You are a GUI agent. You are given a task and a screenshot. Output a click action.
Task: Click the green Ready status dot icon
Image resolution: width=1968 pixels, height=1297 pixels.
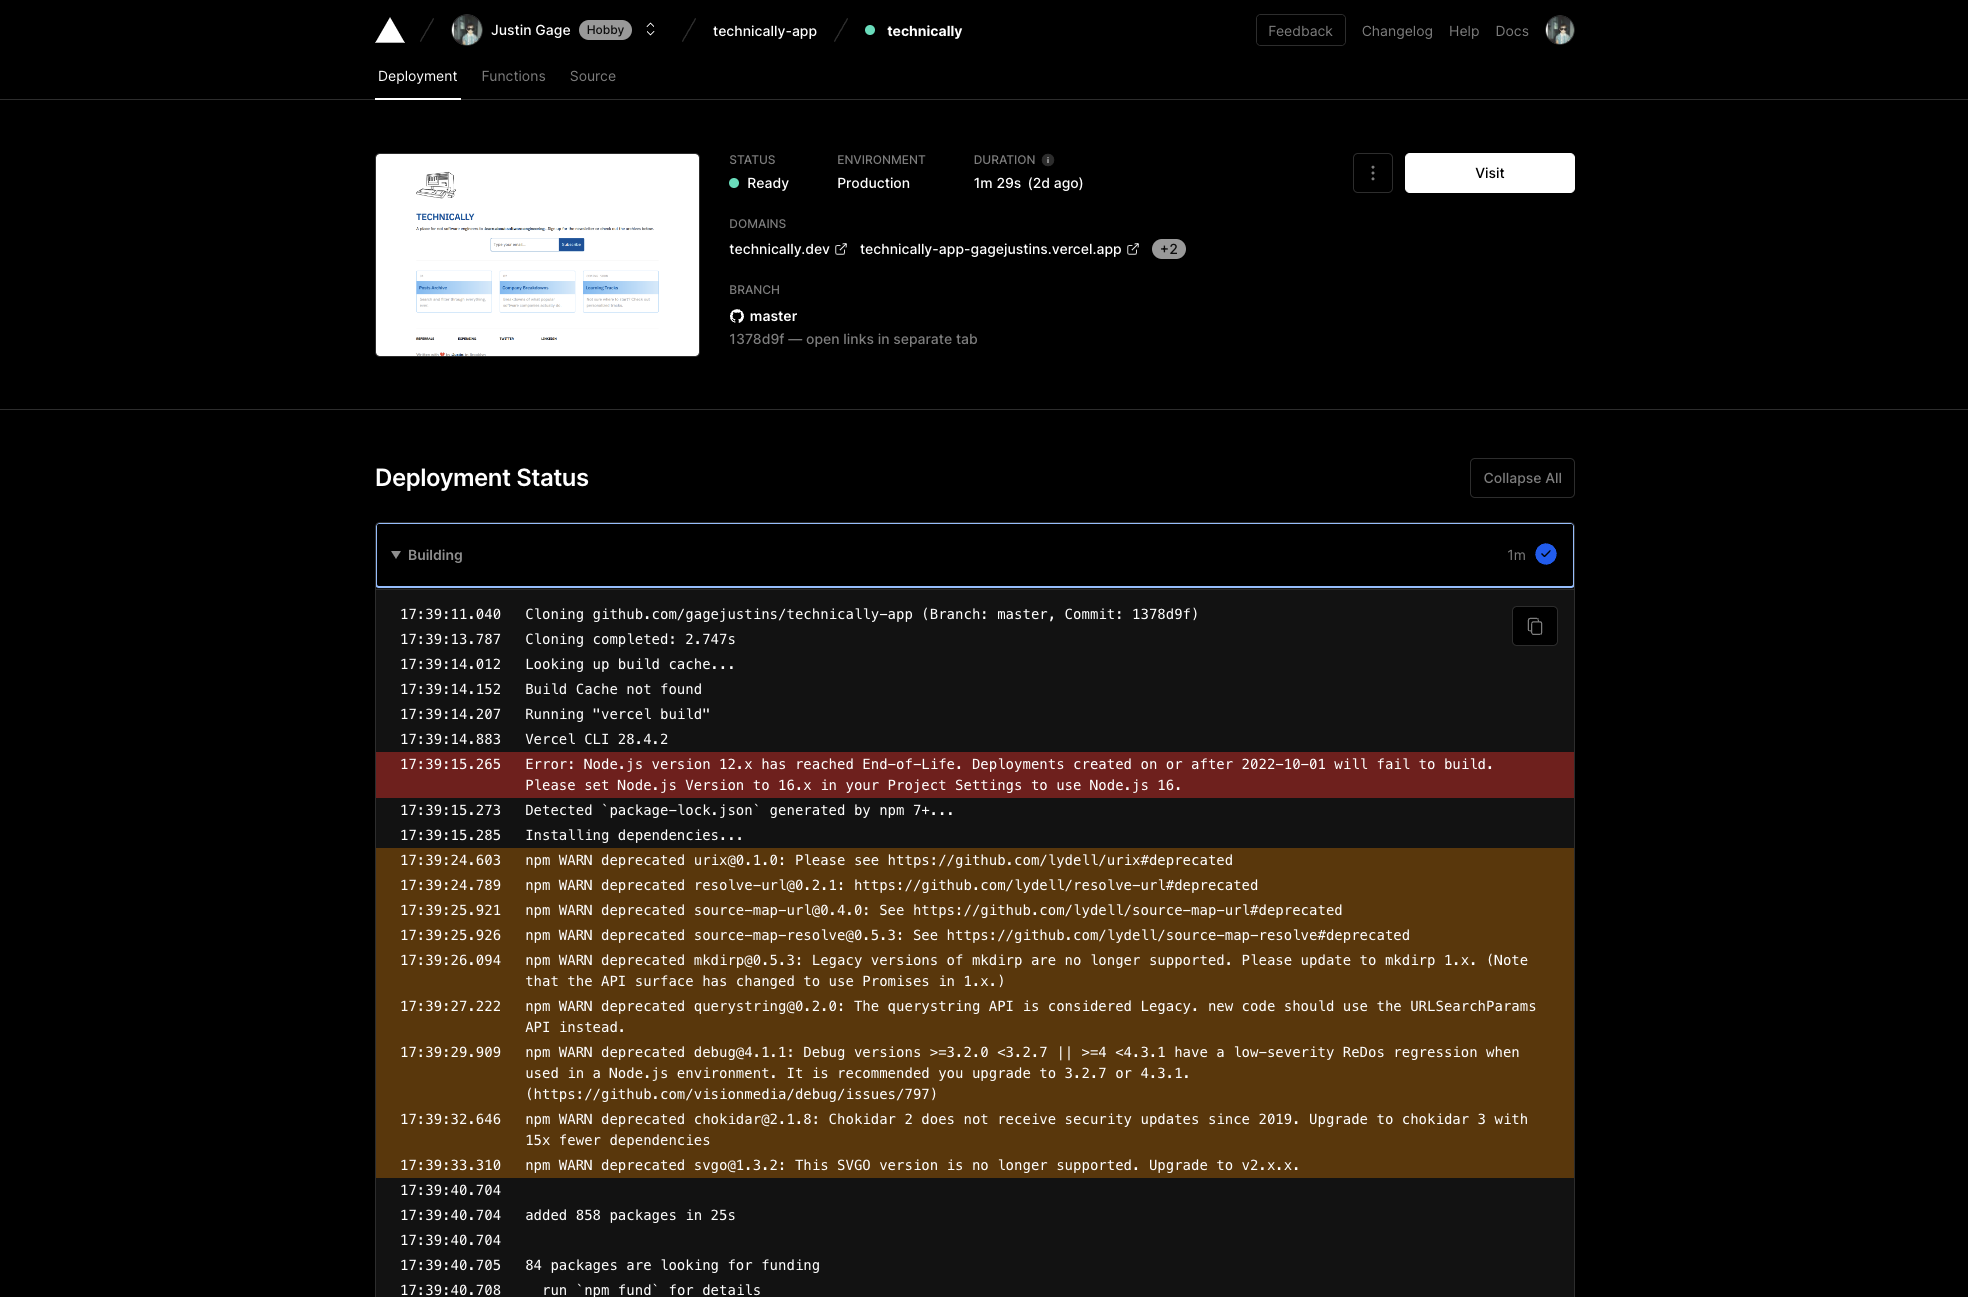(734, 182)
